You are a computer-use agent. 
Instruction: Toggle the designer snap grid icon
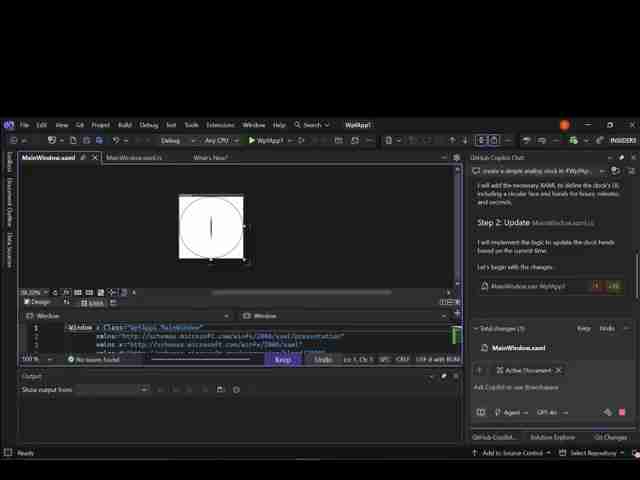(x=78, y=293)
